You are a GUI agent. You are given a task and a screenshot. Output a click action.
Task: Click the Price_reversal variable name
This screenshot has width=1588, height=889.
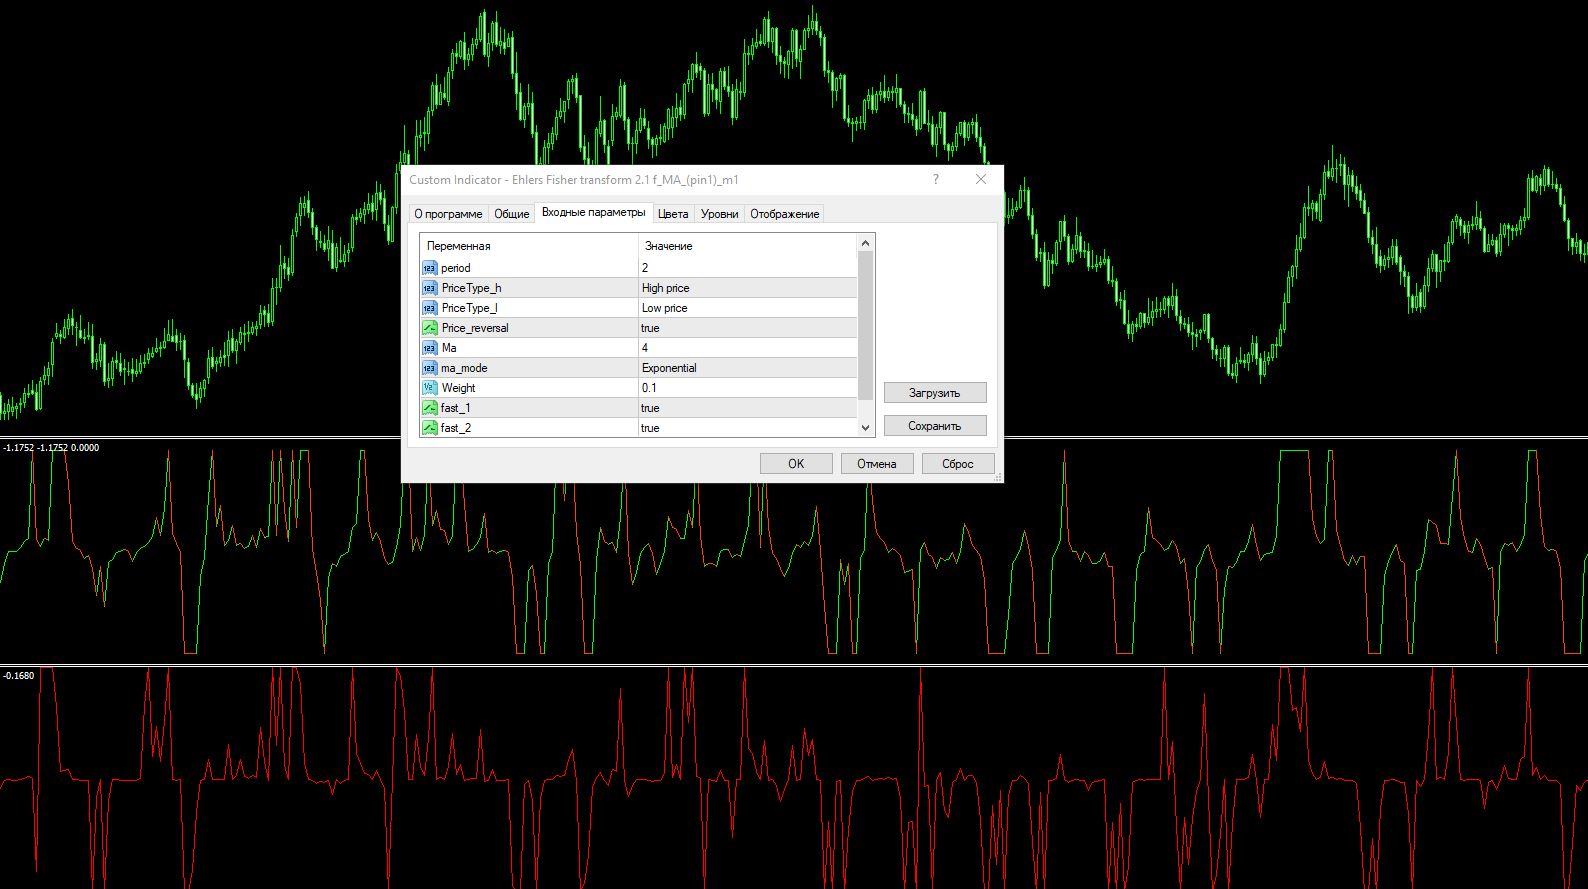click(x=475, y=328)
